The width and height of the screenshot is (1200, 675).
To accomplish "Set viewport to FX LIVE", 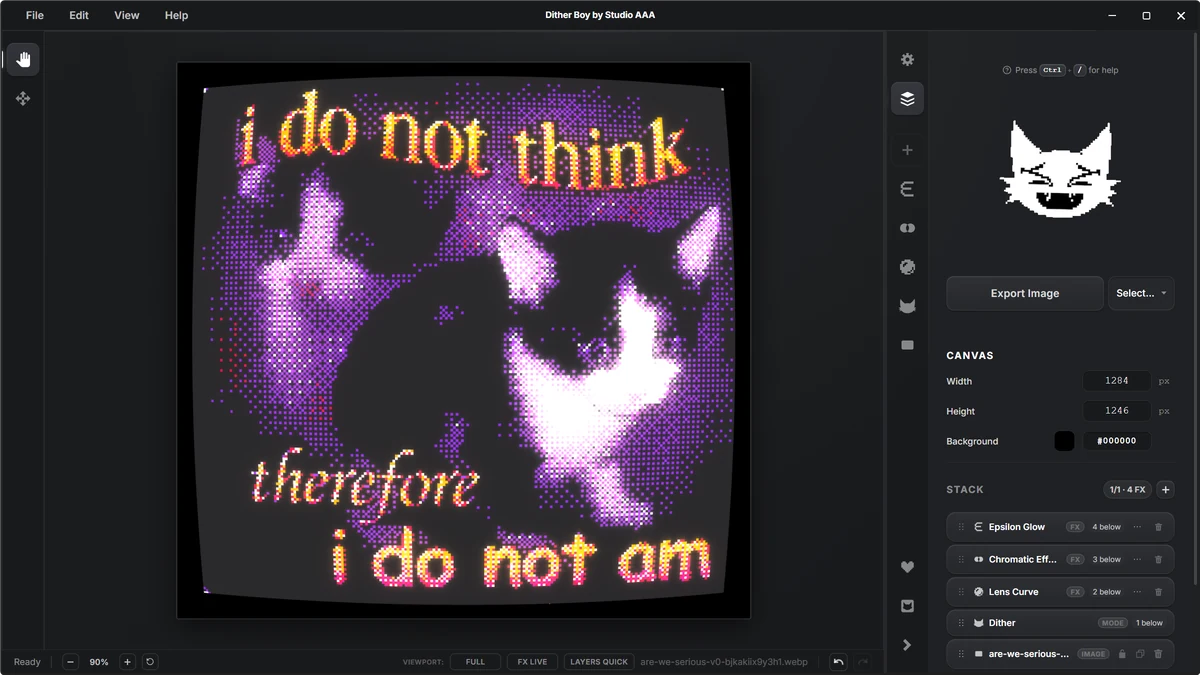I will (x=532, y=662).
